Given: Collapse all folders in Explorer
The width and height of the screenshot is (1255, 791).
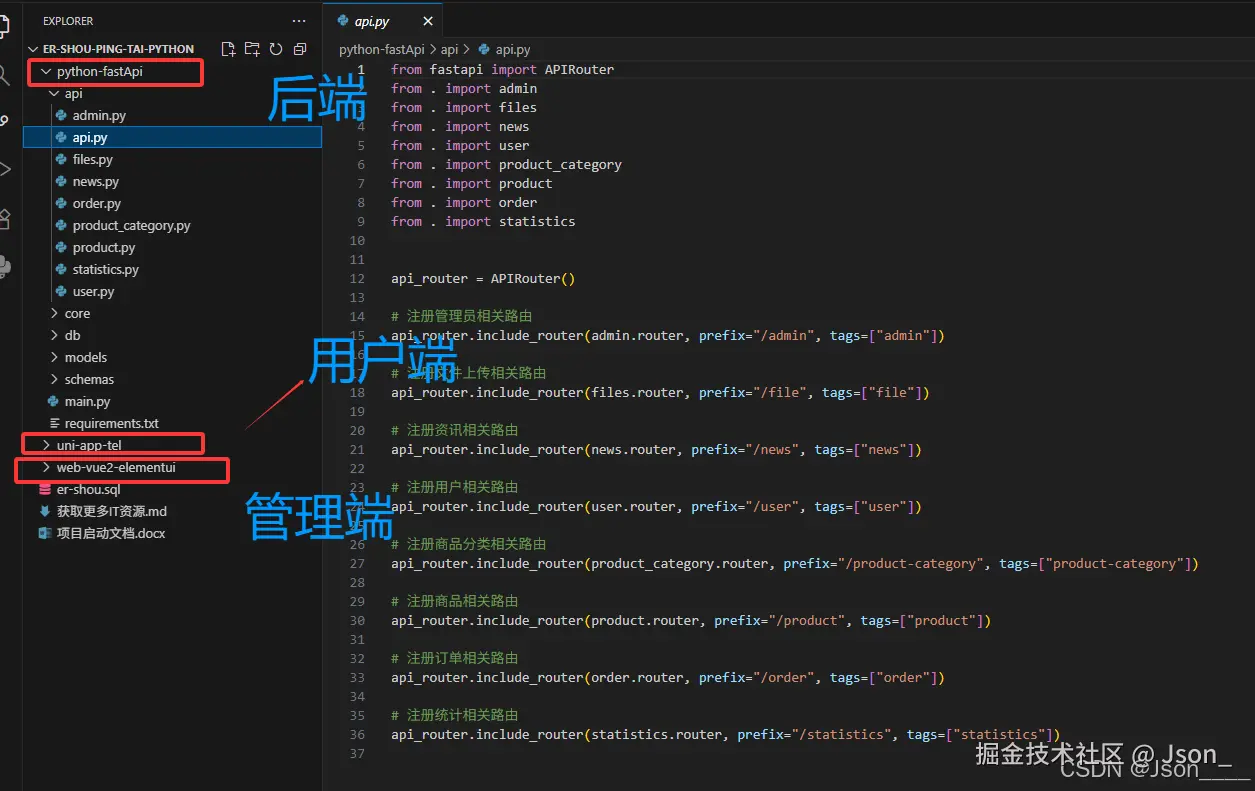Looking at the screenshot, I should tap(299, 49).
